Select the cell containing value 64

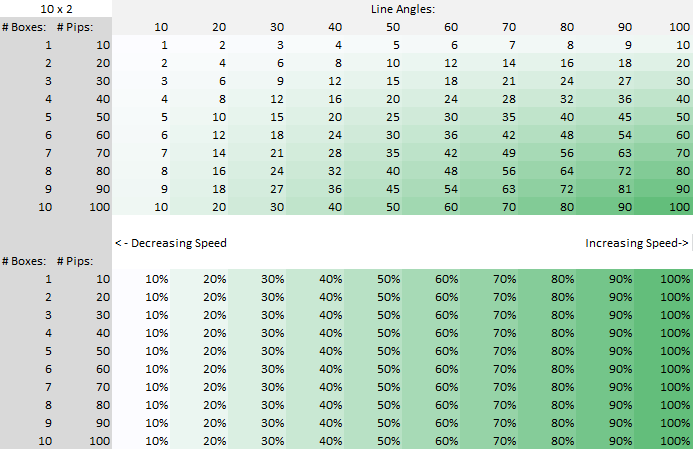(566, 170)
